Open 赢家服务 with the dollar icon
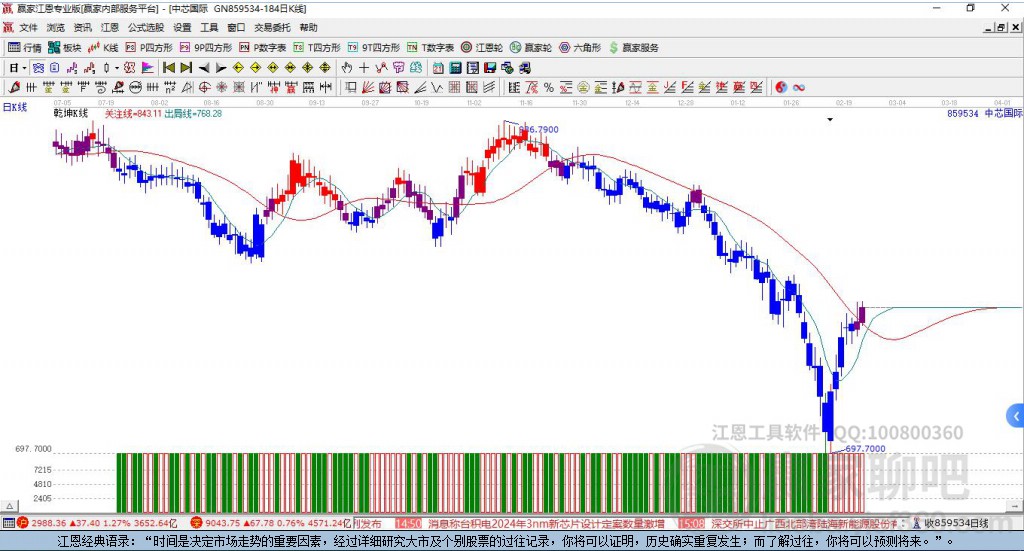 [633, 48]
